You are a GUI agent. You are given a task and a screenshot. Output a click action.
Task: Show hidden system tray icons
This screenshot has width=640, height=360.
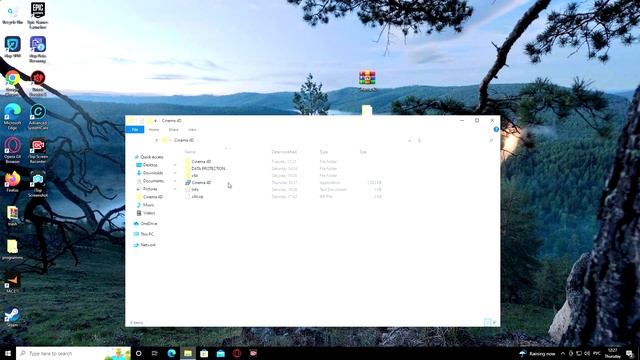click(x=563, y=353)
